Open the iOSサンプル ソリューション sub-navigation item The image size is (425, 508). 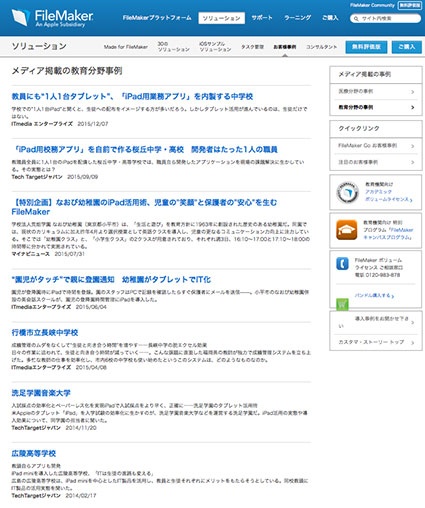[x=215, y=47]
